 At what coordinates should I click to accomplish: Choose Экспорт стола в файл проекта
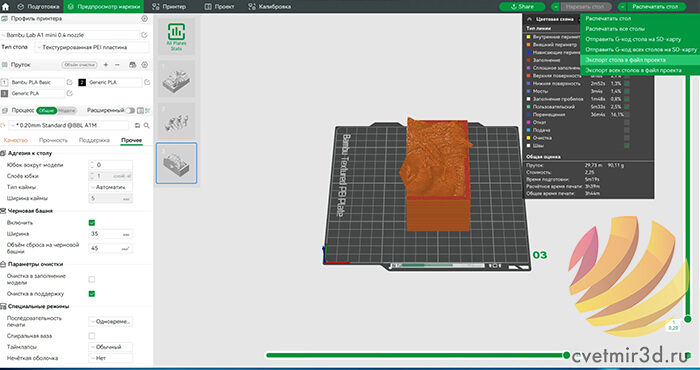click(x=640, y=60)
